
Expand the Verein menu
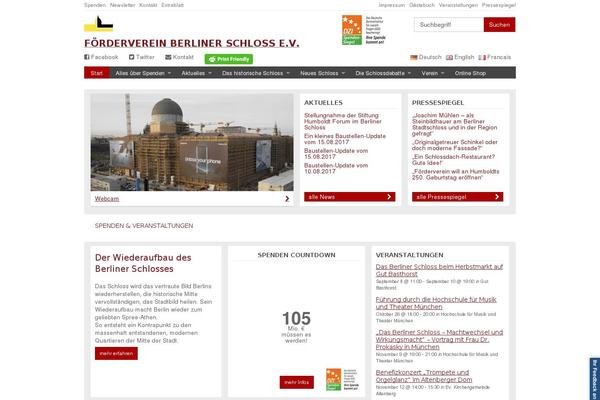433,73
